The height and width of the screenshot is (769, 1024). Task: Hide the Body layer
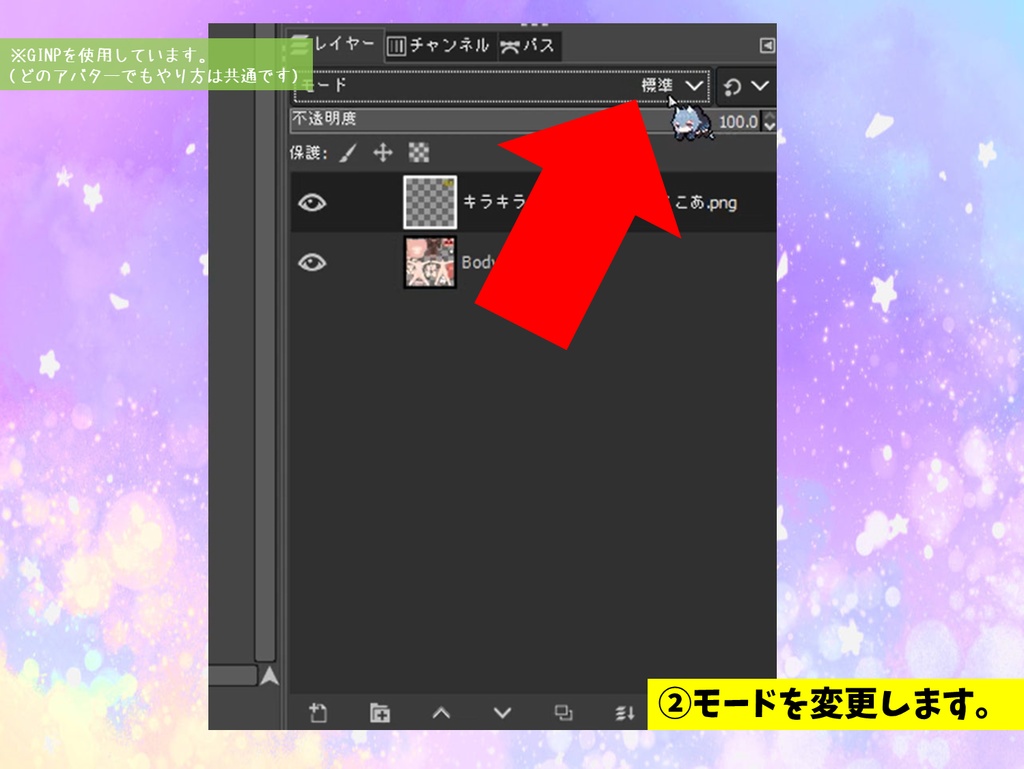tap(313, 263)
